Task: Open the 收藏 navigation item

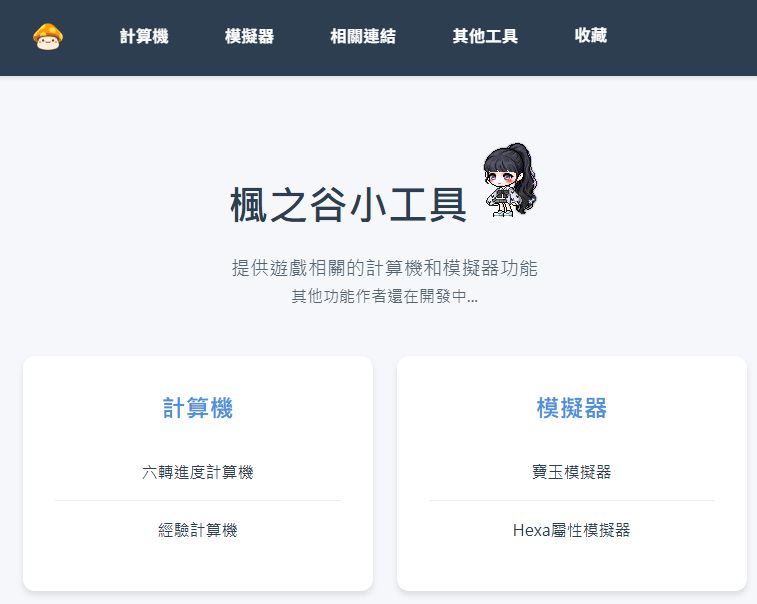Action: 590,36
